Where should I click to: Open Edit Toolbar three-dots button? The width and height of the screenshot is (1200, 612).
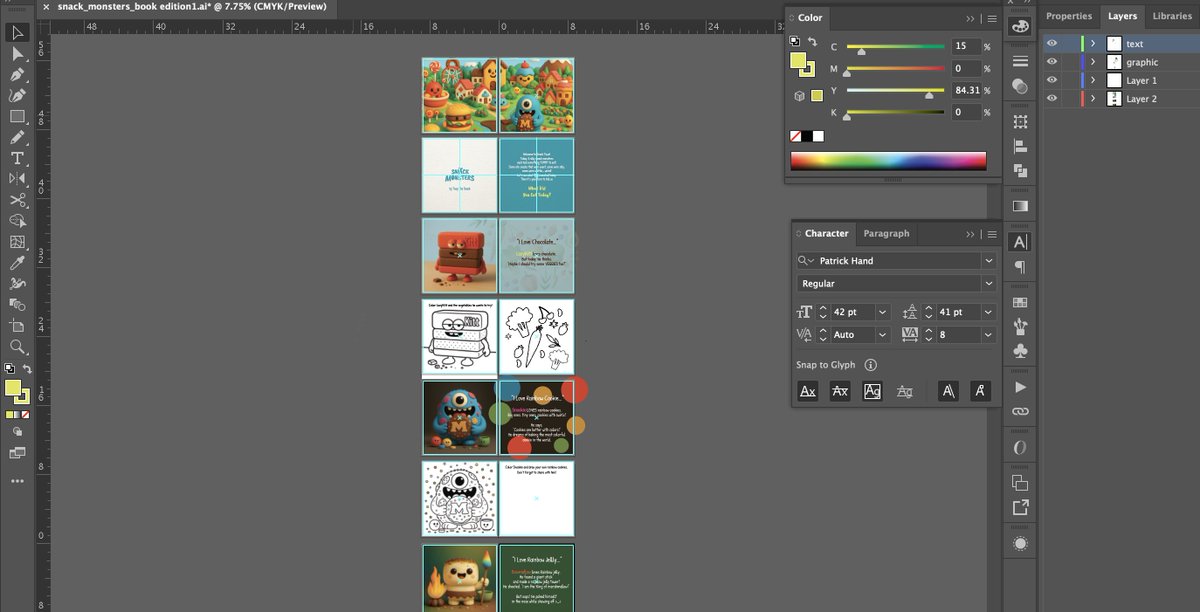tap(17, 481)
